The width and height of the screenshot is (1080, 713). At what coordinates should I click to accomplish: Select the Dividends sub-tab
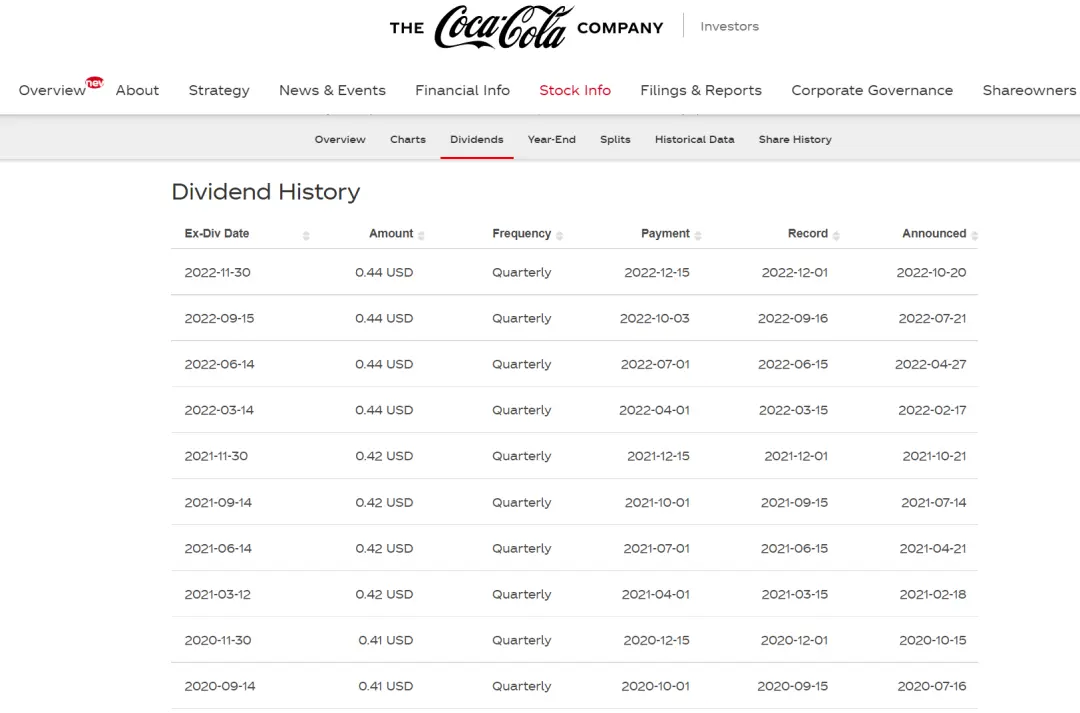coord(477,139)
